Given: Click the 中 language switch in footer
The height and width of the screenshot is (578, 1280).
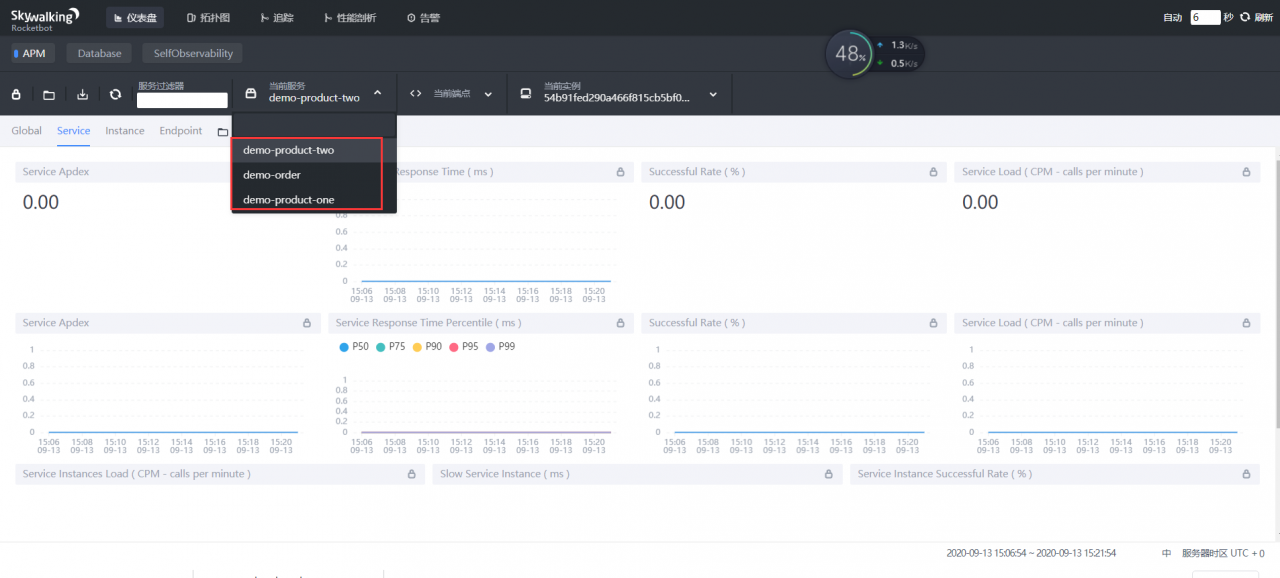Looking at the screenshot, I should [1166, 553].
